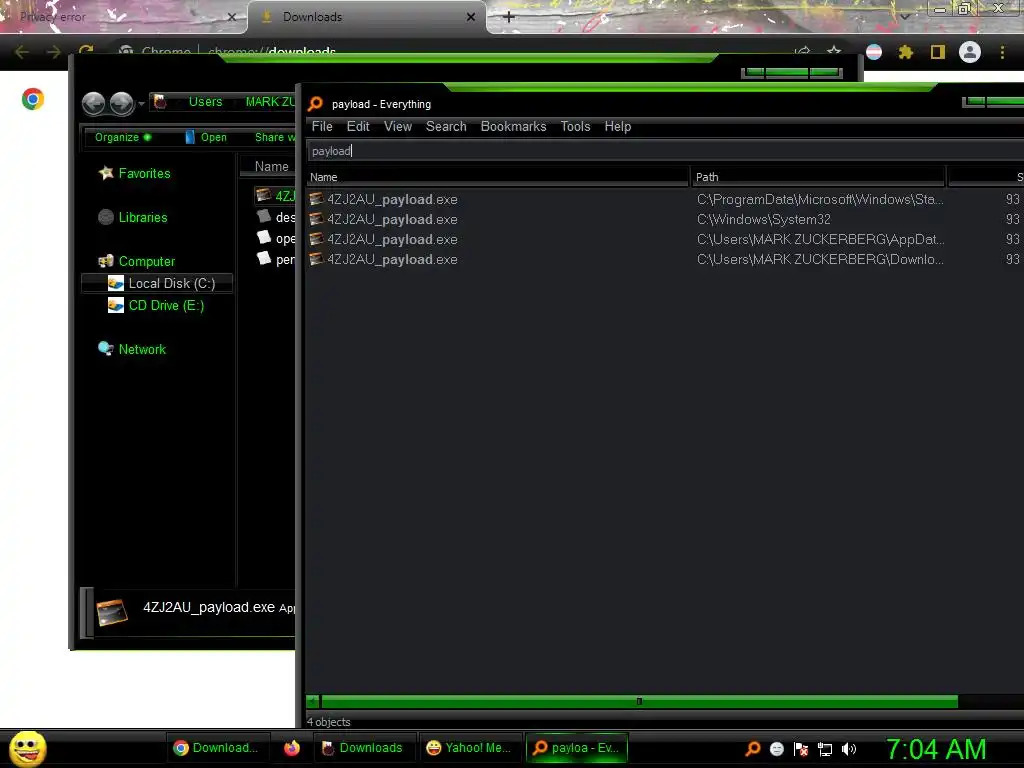Switch to Chrome Download taskbar button
The image size is (1024, 768).
coord(216,748)
